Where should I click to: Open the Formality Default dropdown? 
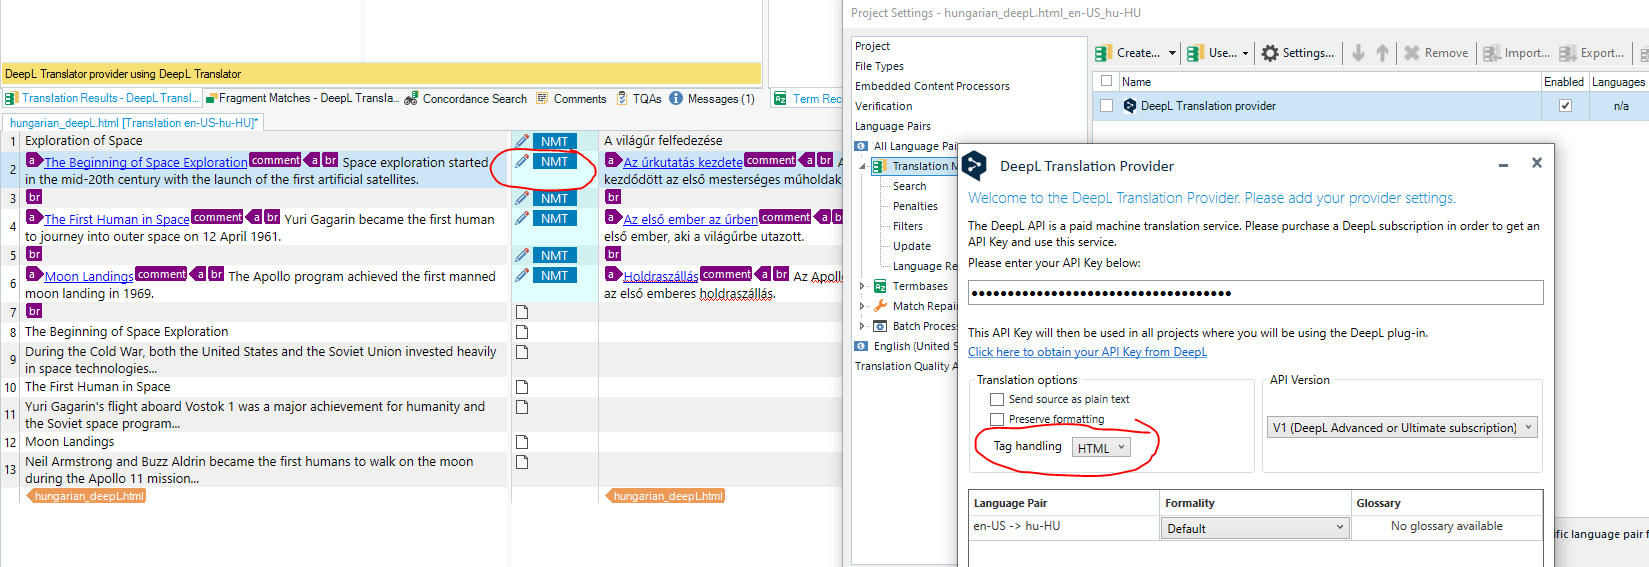pos(1255,528)
